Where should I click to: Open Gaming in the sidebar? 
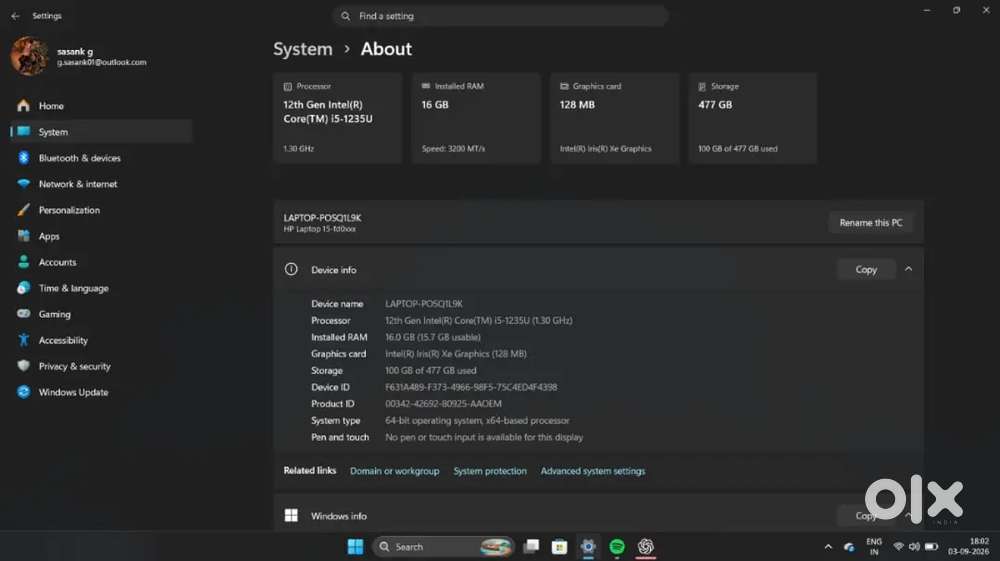[54, 314]
